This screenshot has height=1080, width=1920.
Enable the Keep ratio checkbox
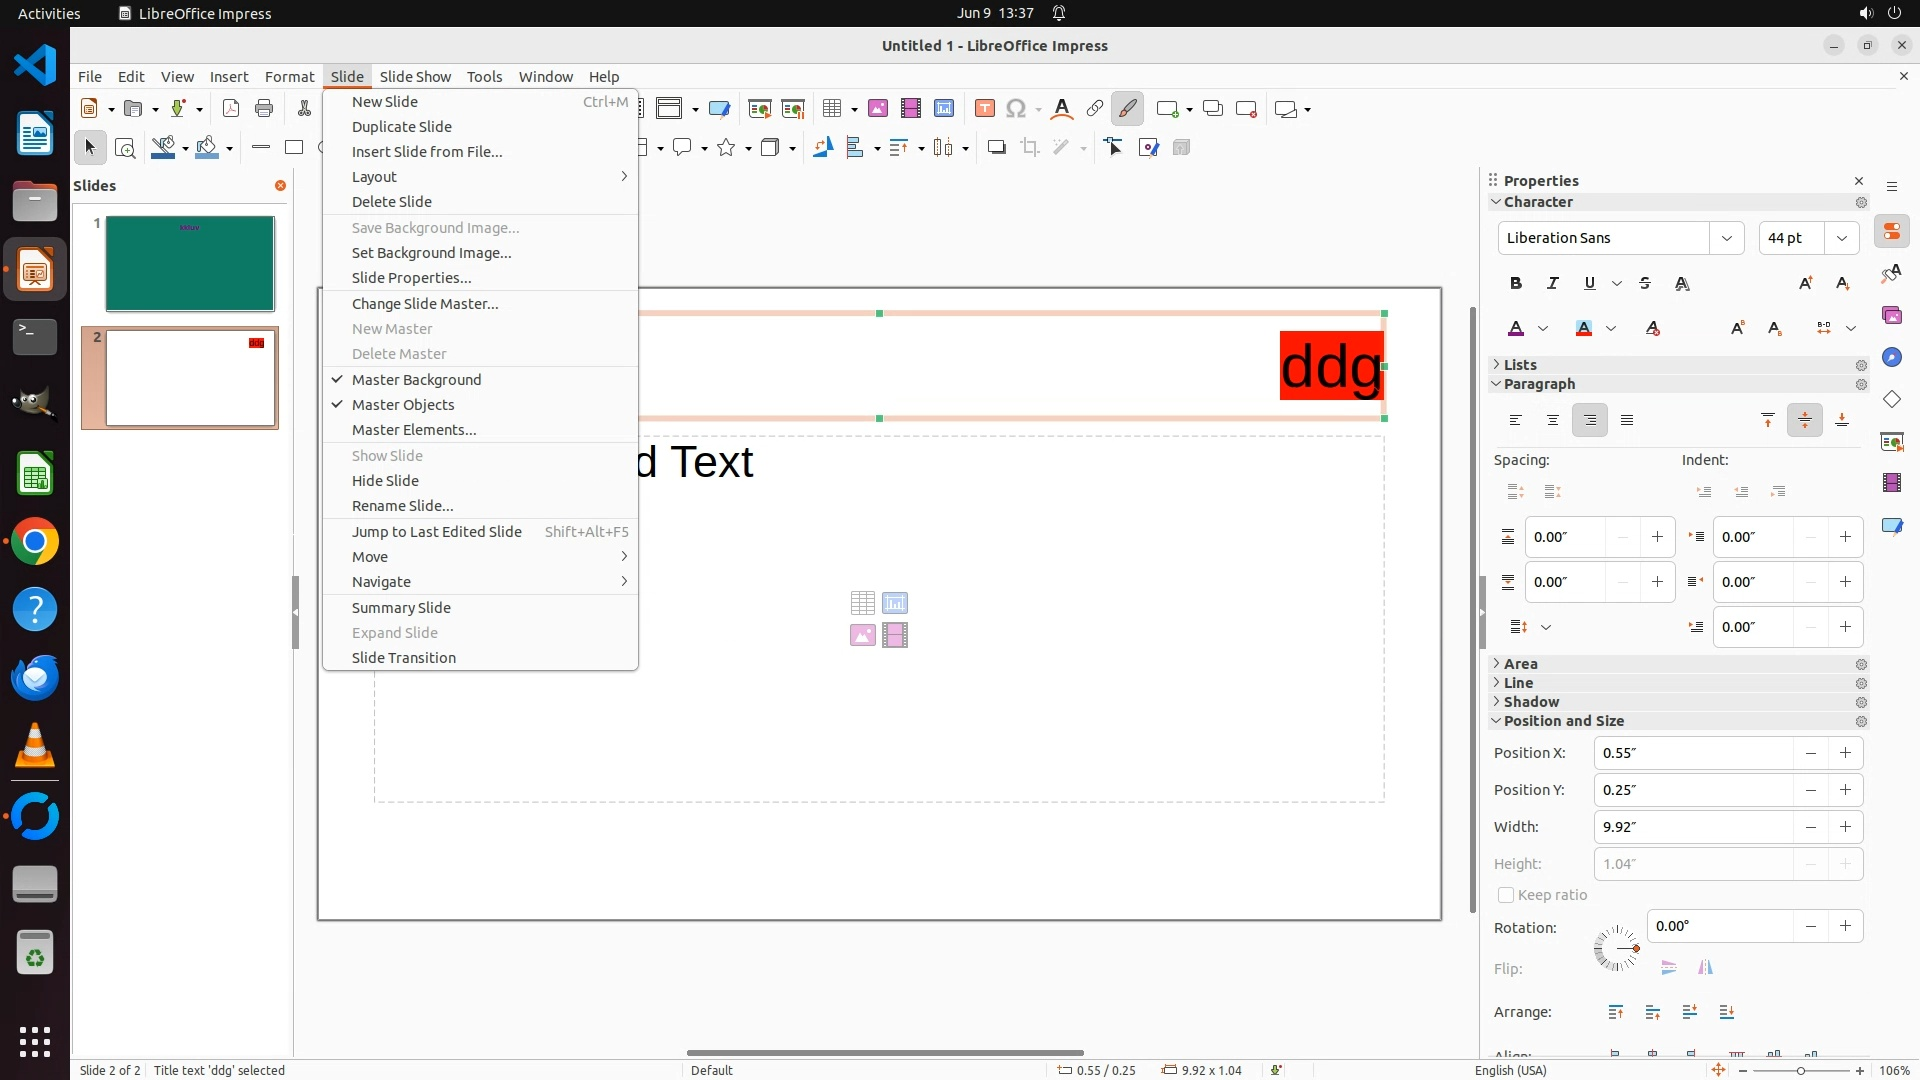1506,895
